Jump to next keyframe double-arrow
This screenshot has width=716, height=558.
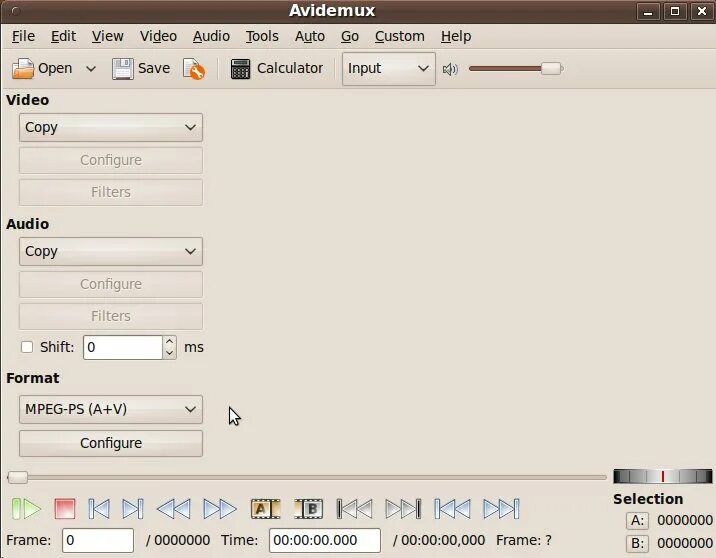tap(220, 509)
